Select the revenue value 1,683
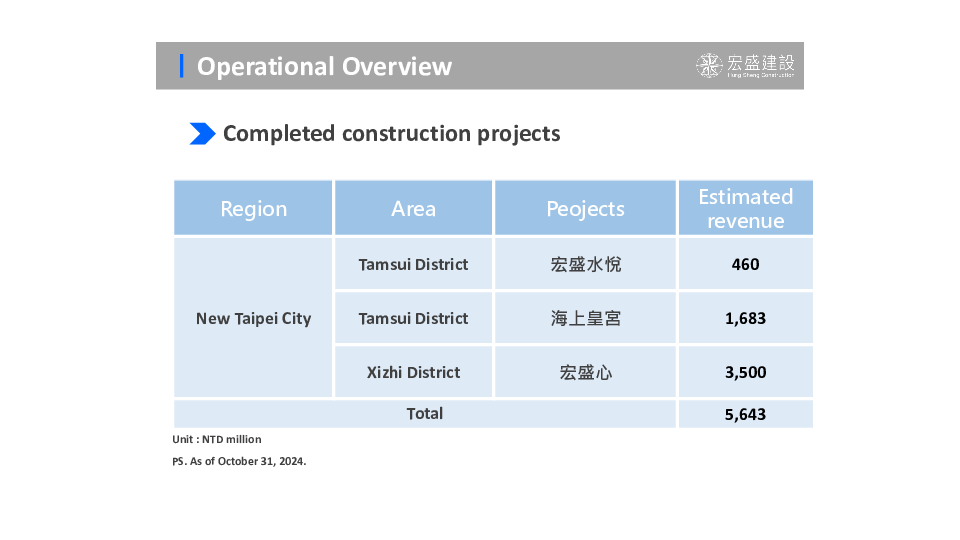 click(745, 318)
